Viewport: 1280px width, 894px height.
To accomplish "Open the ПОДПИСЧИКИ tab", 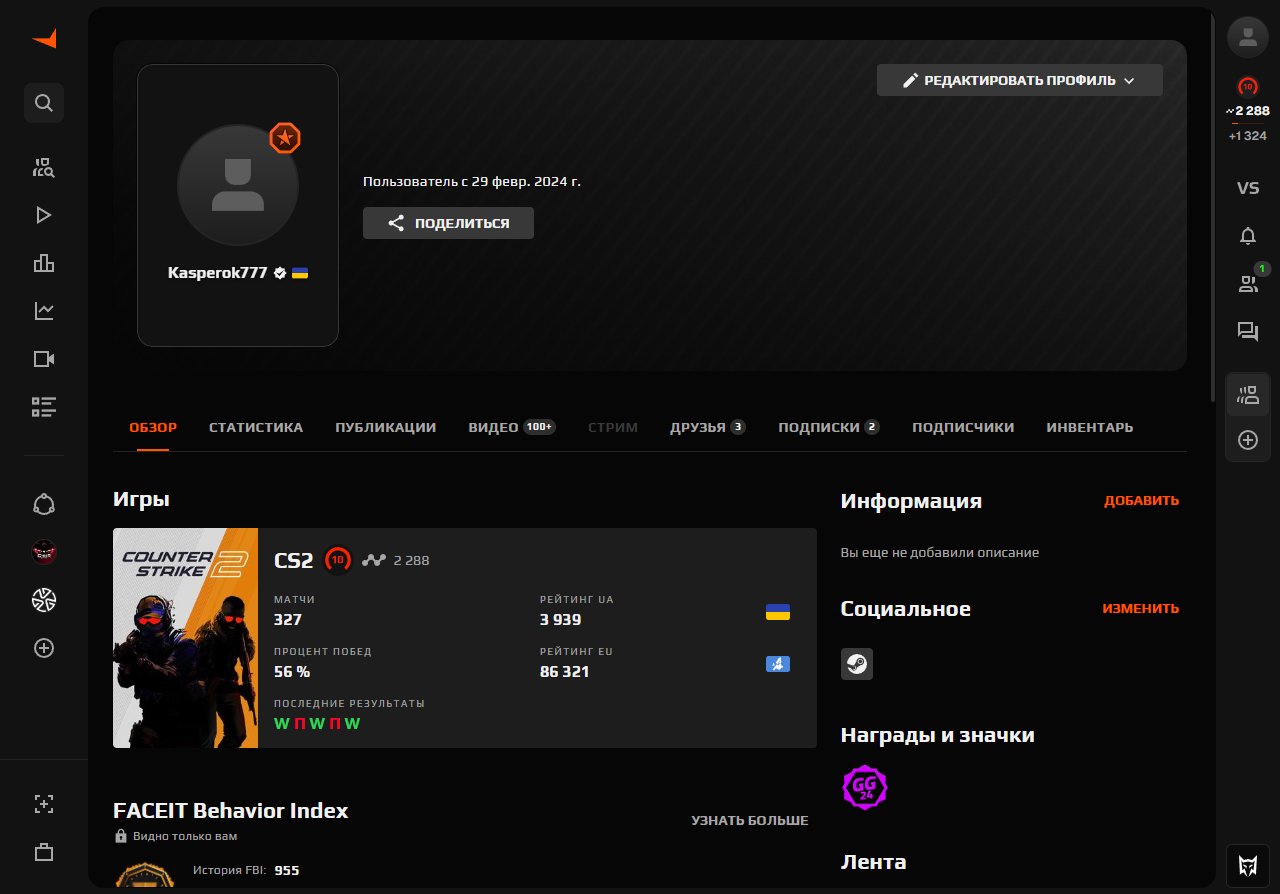I will [x=963, y=427].
